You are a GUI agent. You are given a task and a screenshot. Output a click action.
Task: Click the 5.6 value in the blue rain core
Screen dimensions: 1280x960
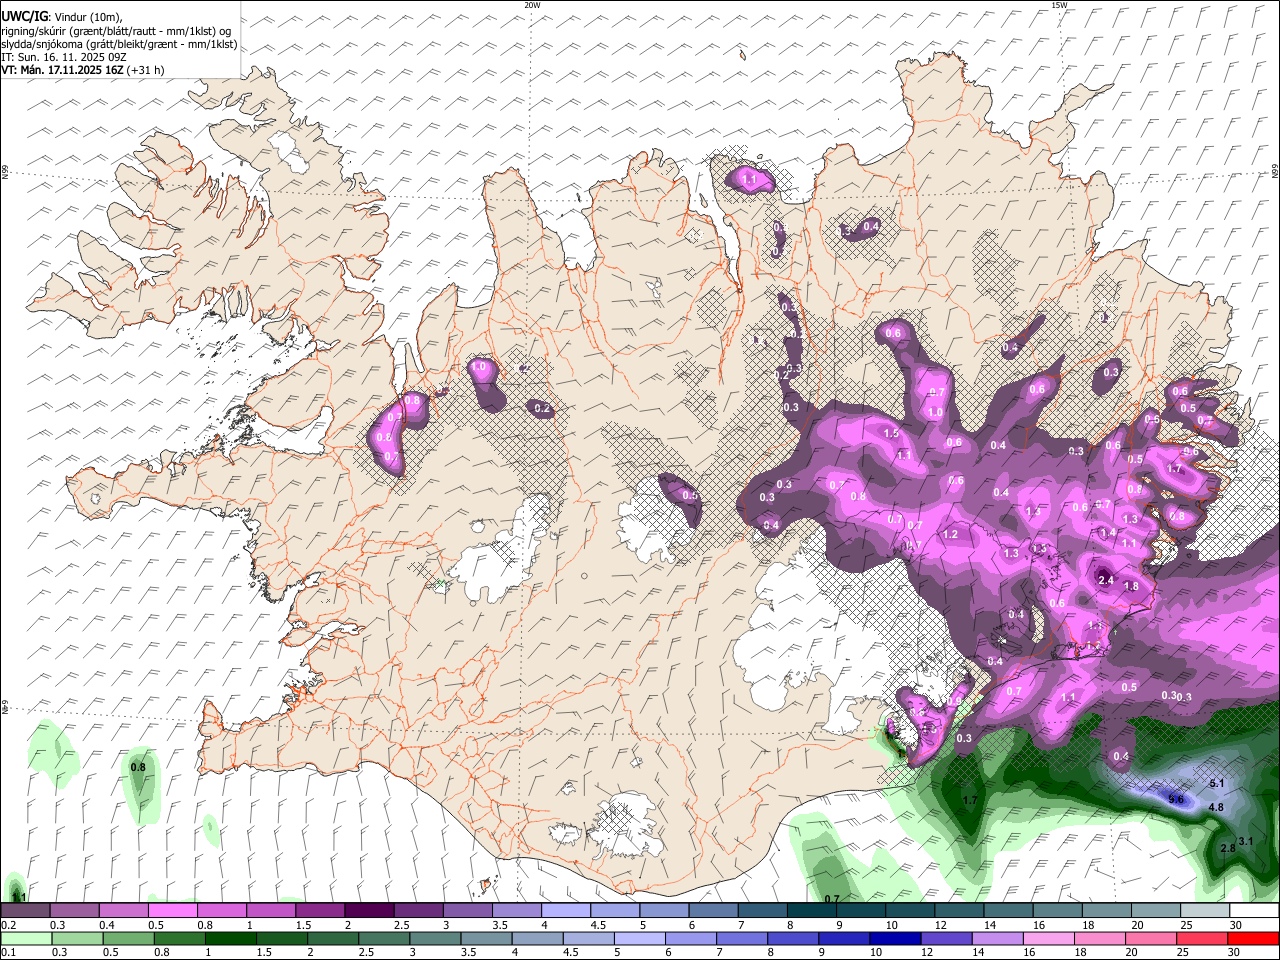tap(1176, 799)
